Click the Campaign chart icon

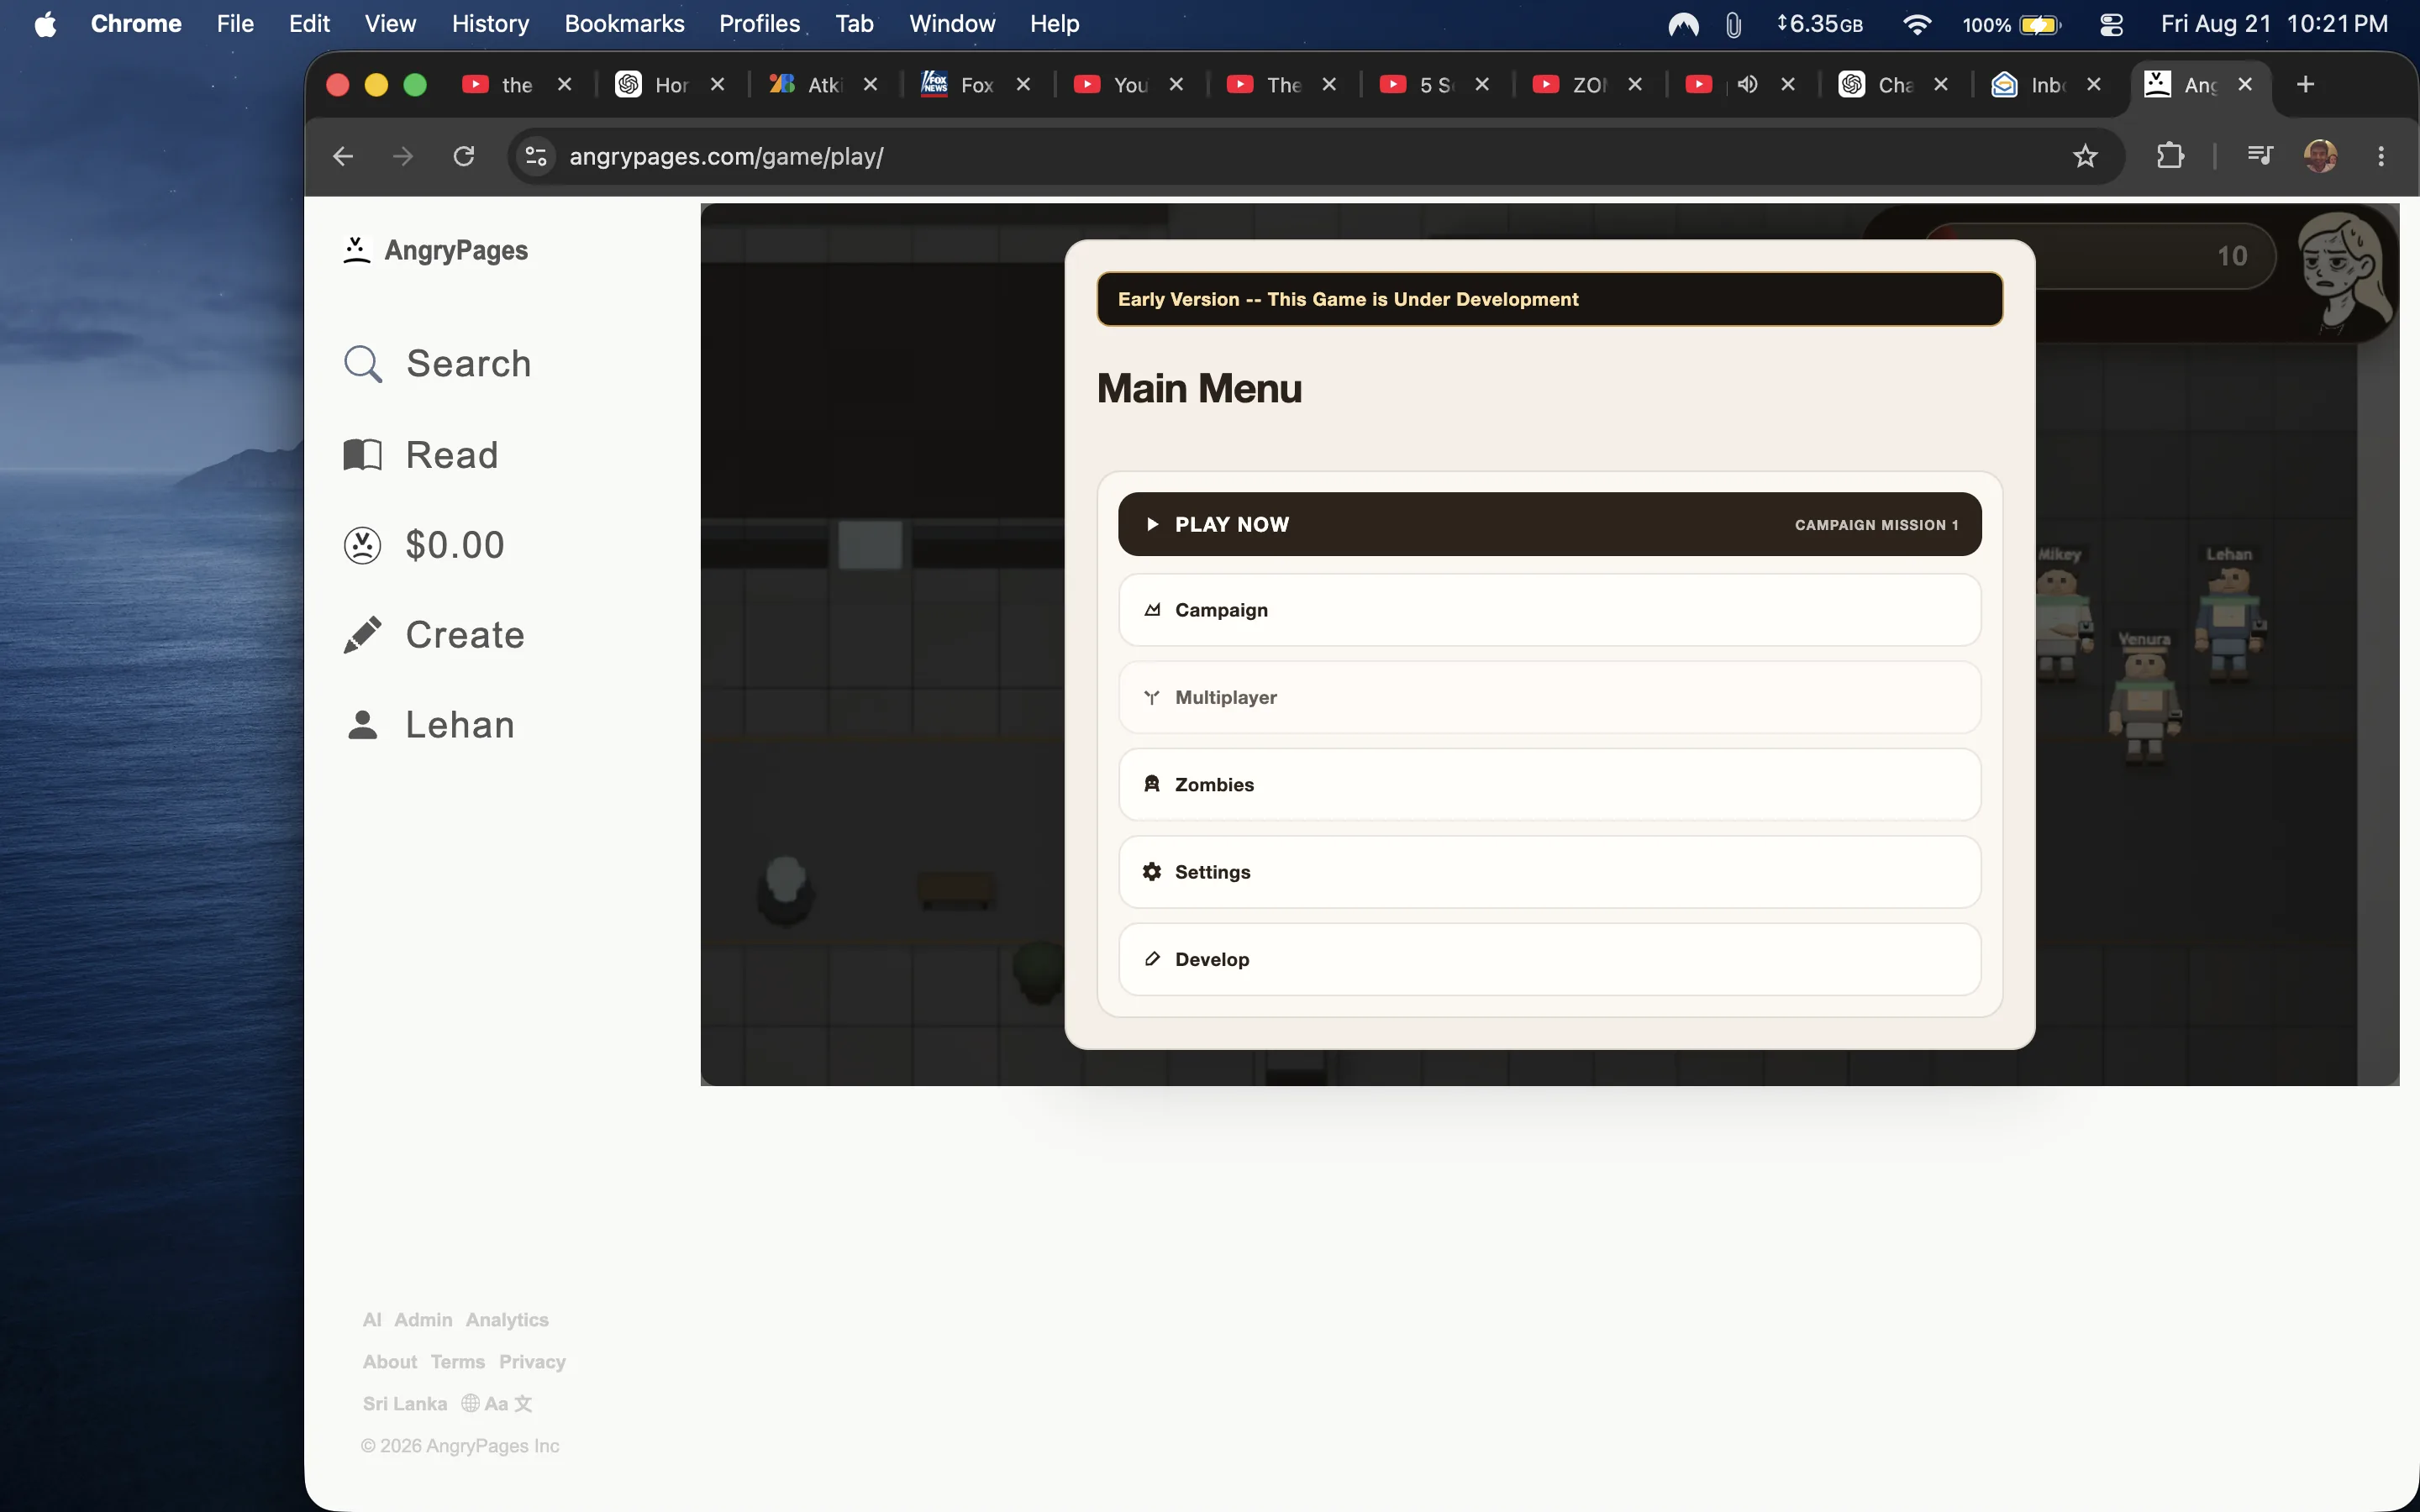[x=1152, y=610]
